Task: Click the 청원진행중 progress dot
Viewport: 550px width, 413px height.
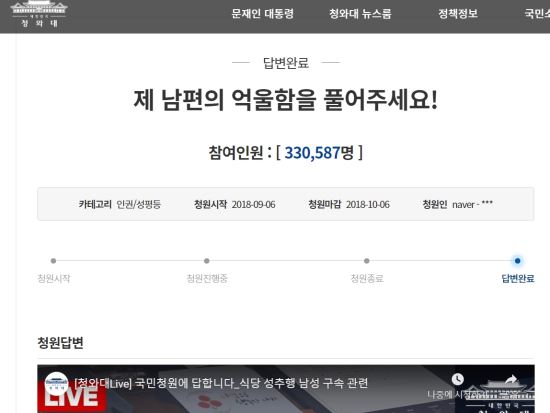Action: click(207, 261)
